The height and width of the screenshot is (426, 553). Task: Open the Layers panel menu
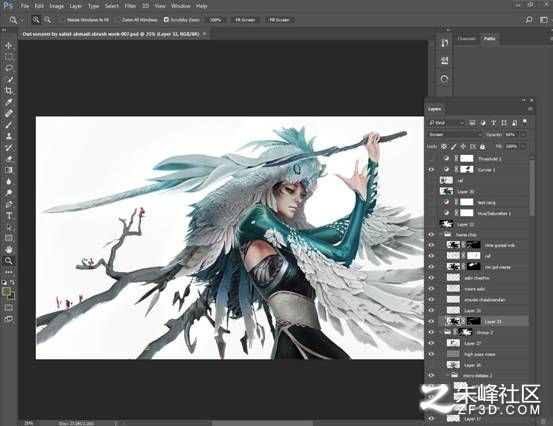(530, 109)
